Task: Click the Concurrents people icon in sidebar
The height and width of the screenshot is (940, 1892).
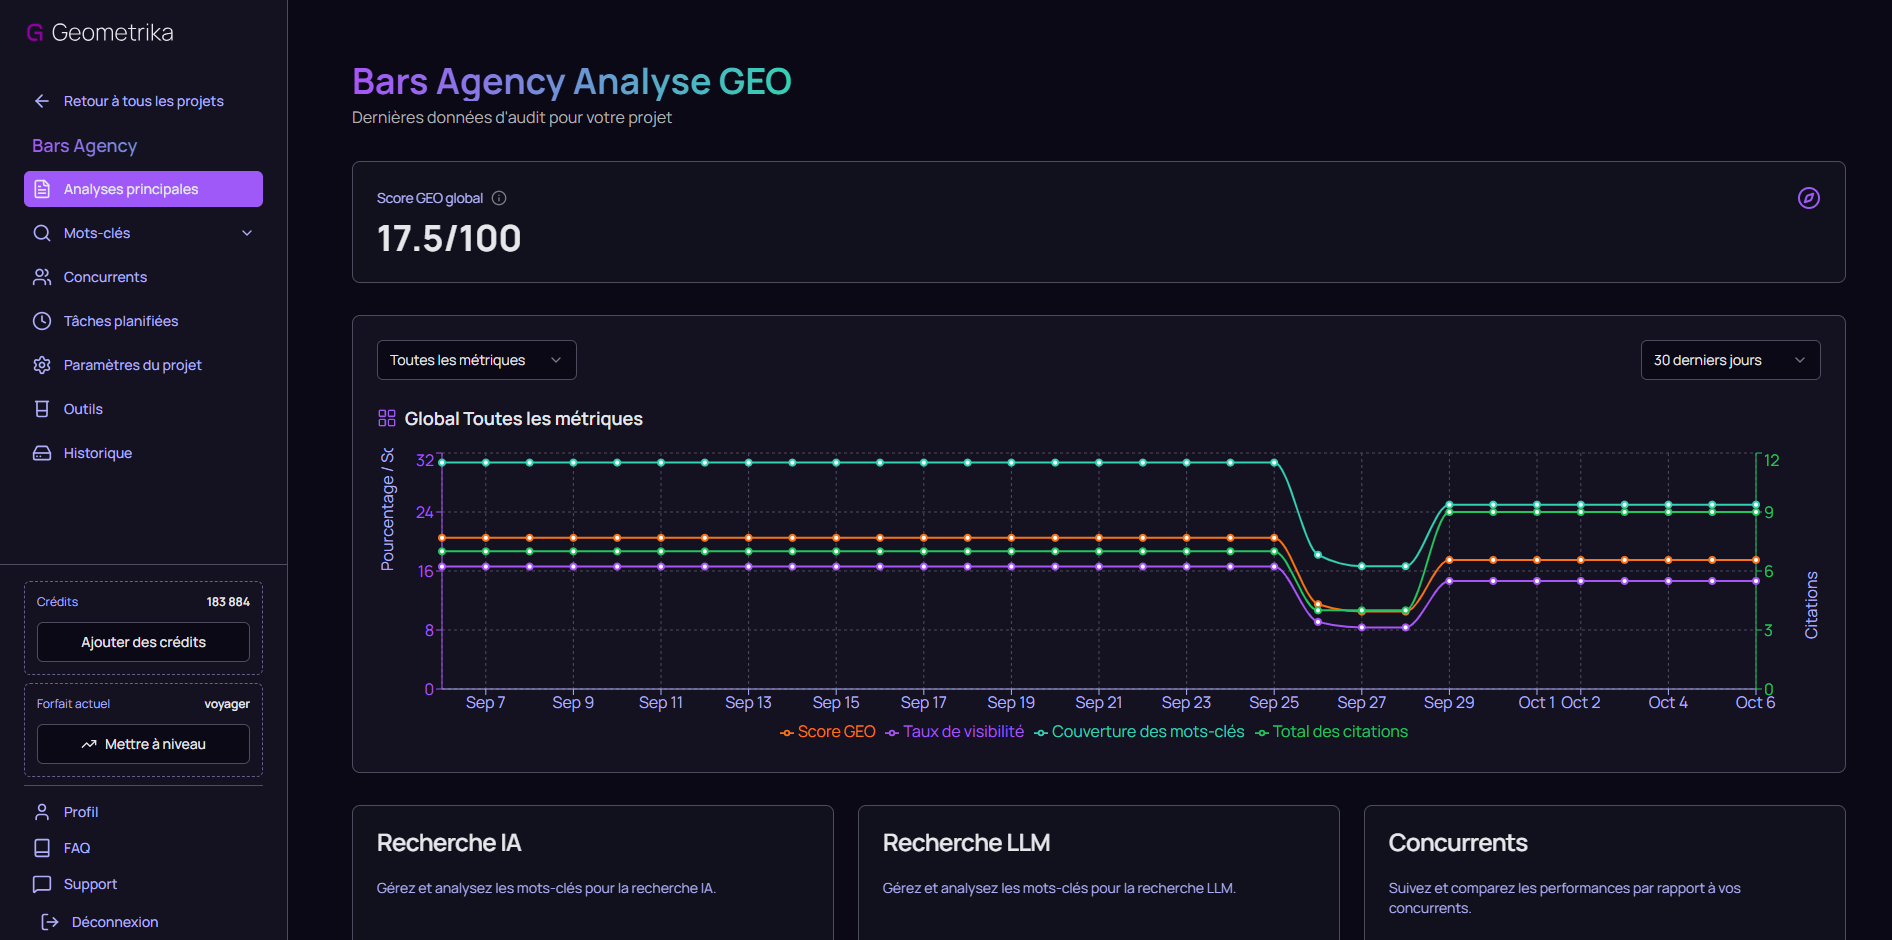Action: [x=42, y=277]
